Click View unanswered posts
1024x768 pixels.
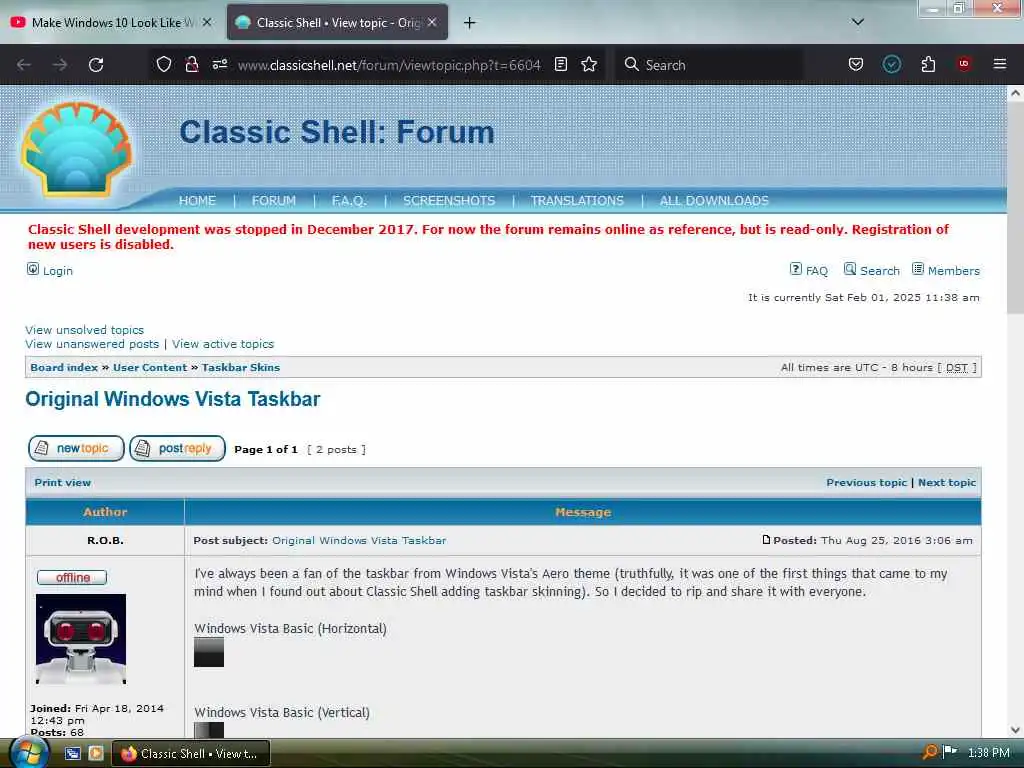point(92,344)
